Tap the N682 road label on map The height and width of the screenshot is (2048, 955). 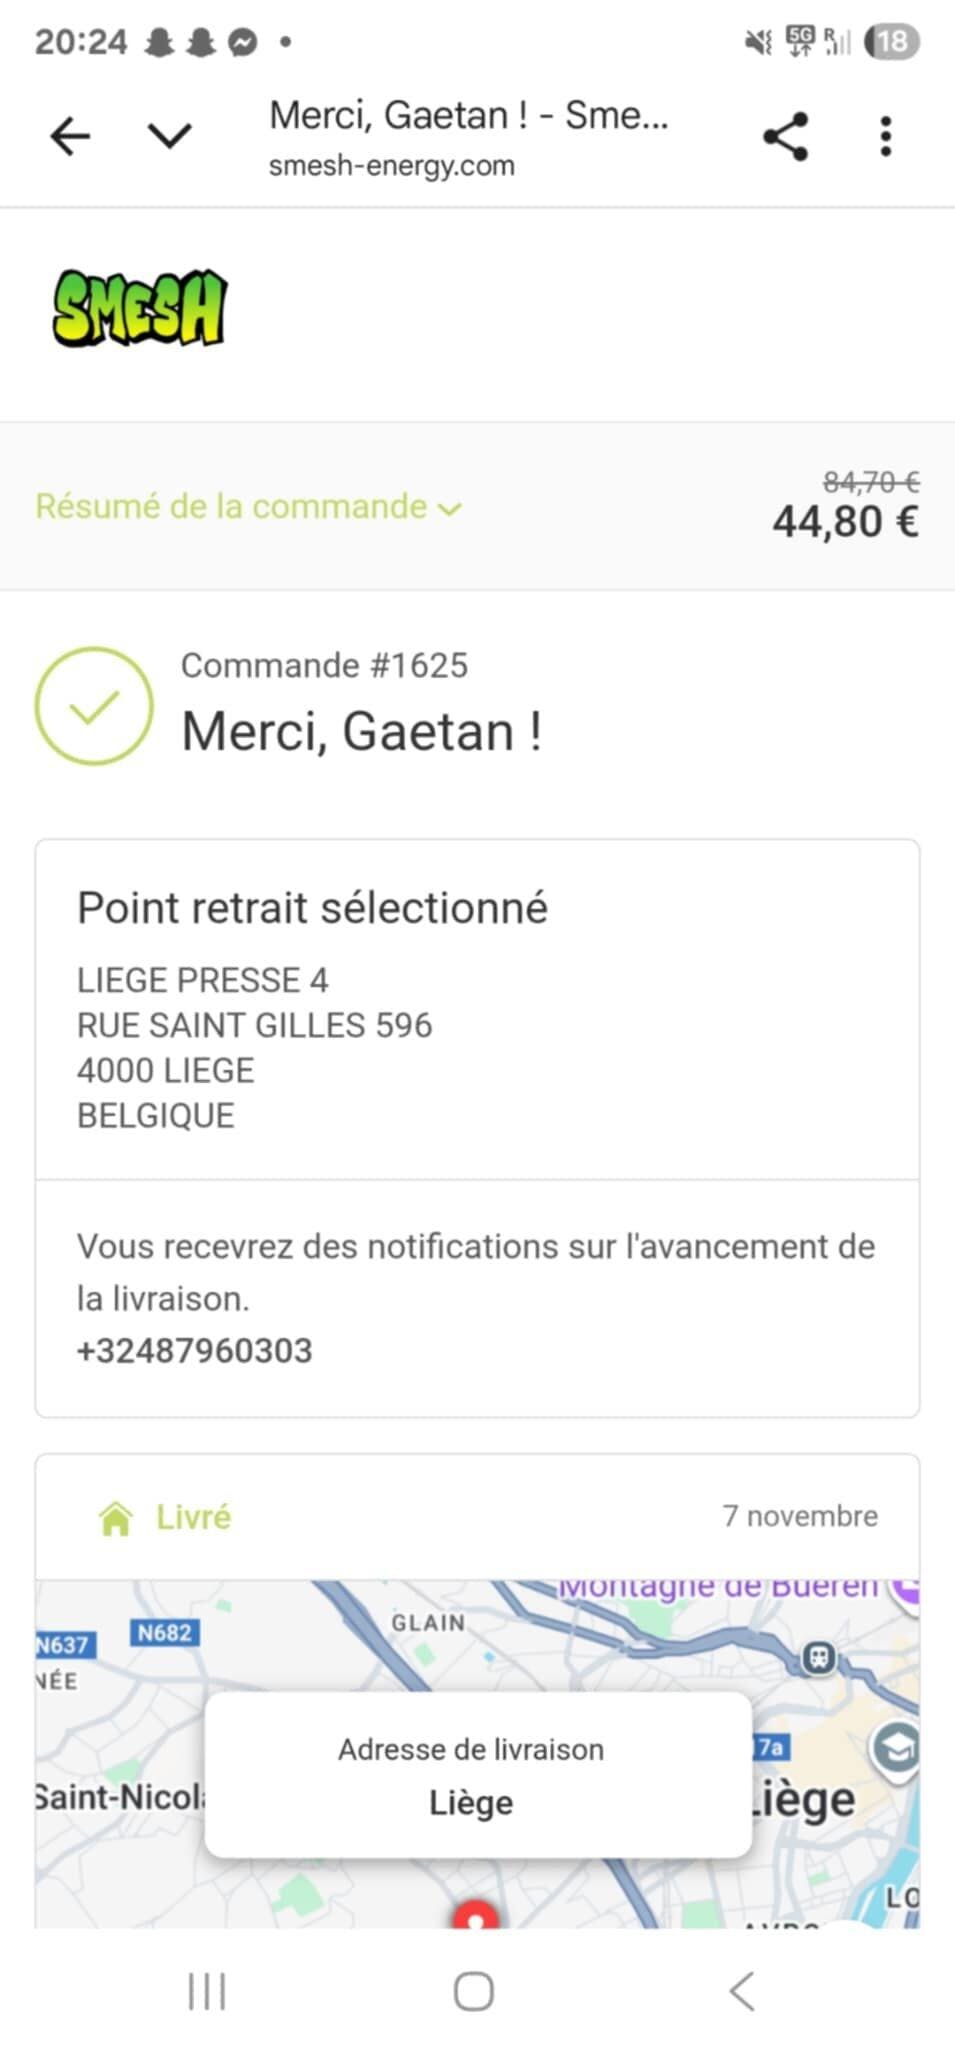[x=164, y=1633]
